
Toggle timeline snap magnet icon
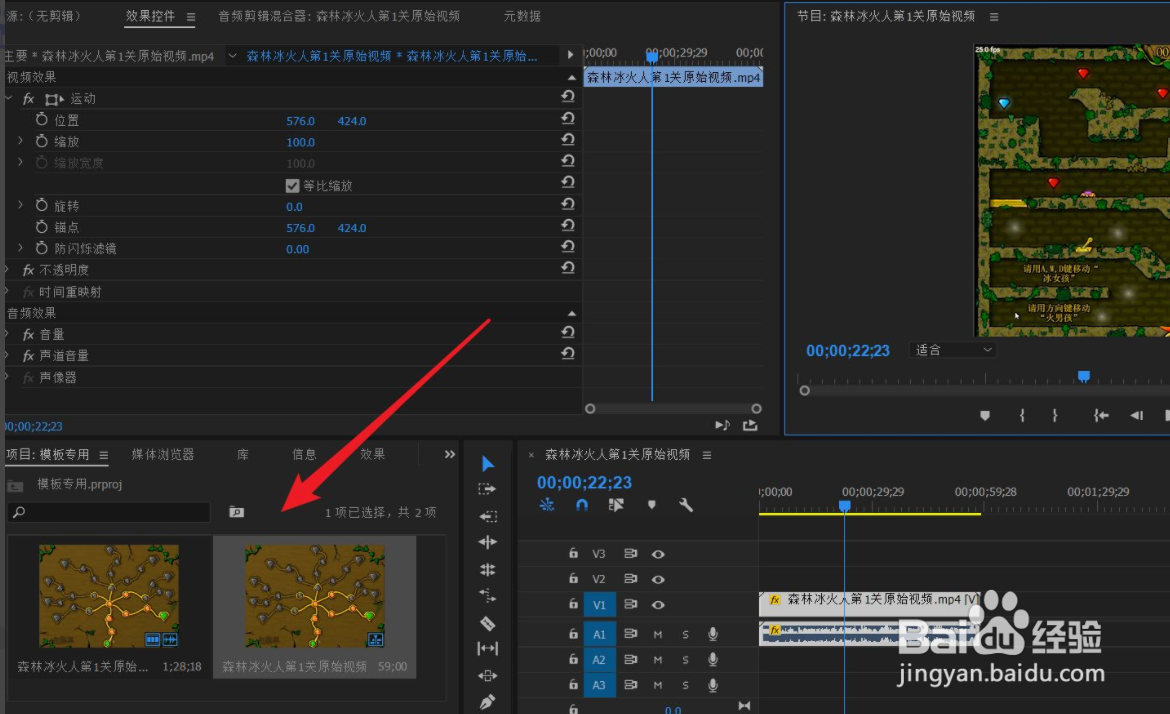tap(582, 505)
